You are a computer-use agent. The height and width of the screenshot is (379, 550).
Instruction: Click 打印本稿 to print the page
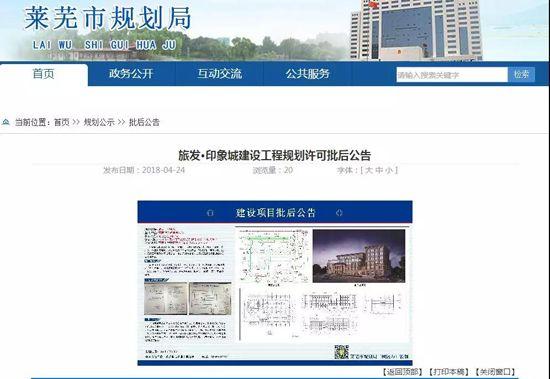point(449,372)
